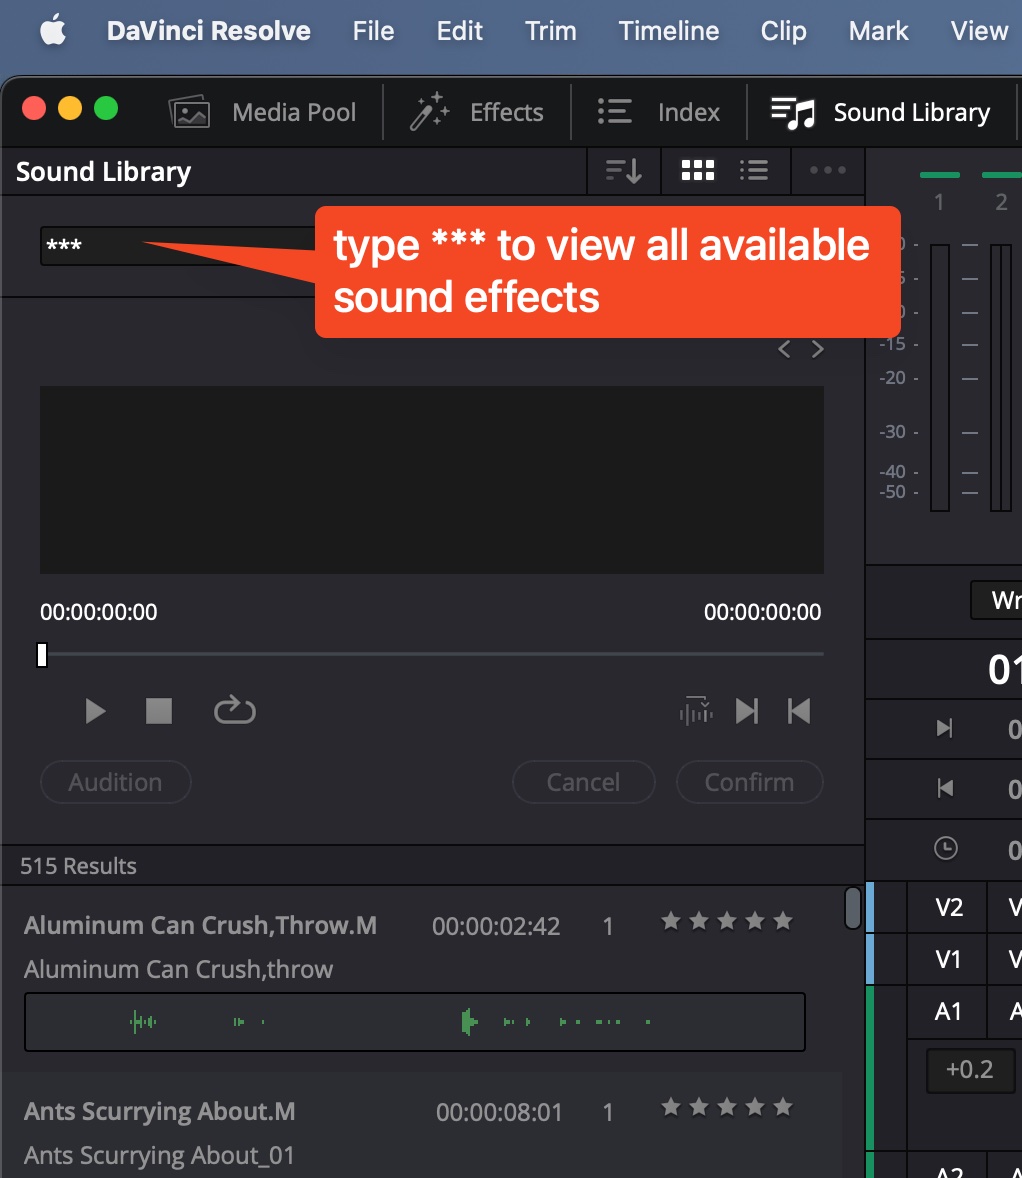Click the mark out point icon

(799, 711)
